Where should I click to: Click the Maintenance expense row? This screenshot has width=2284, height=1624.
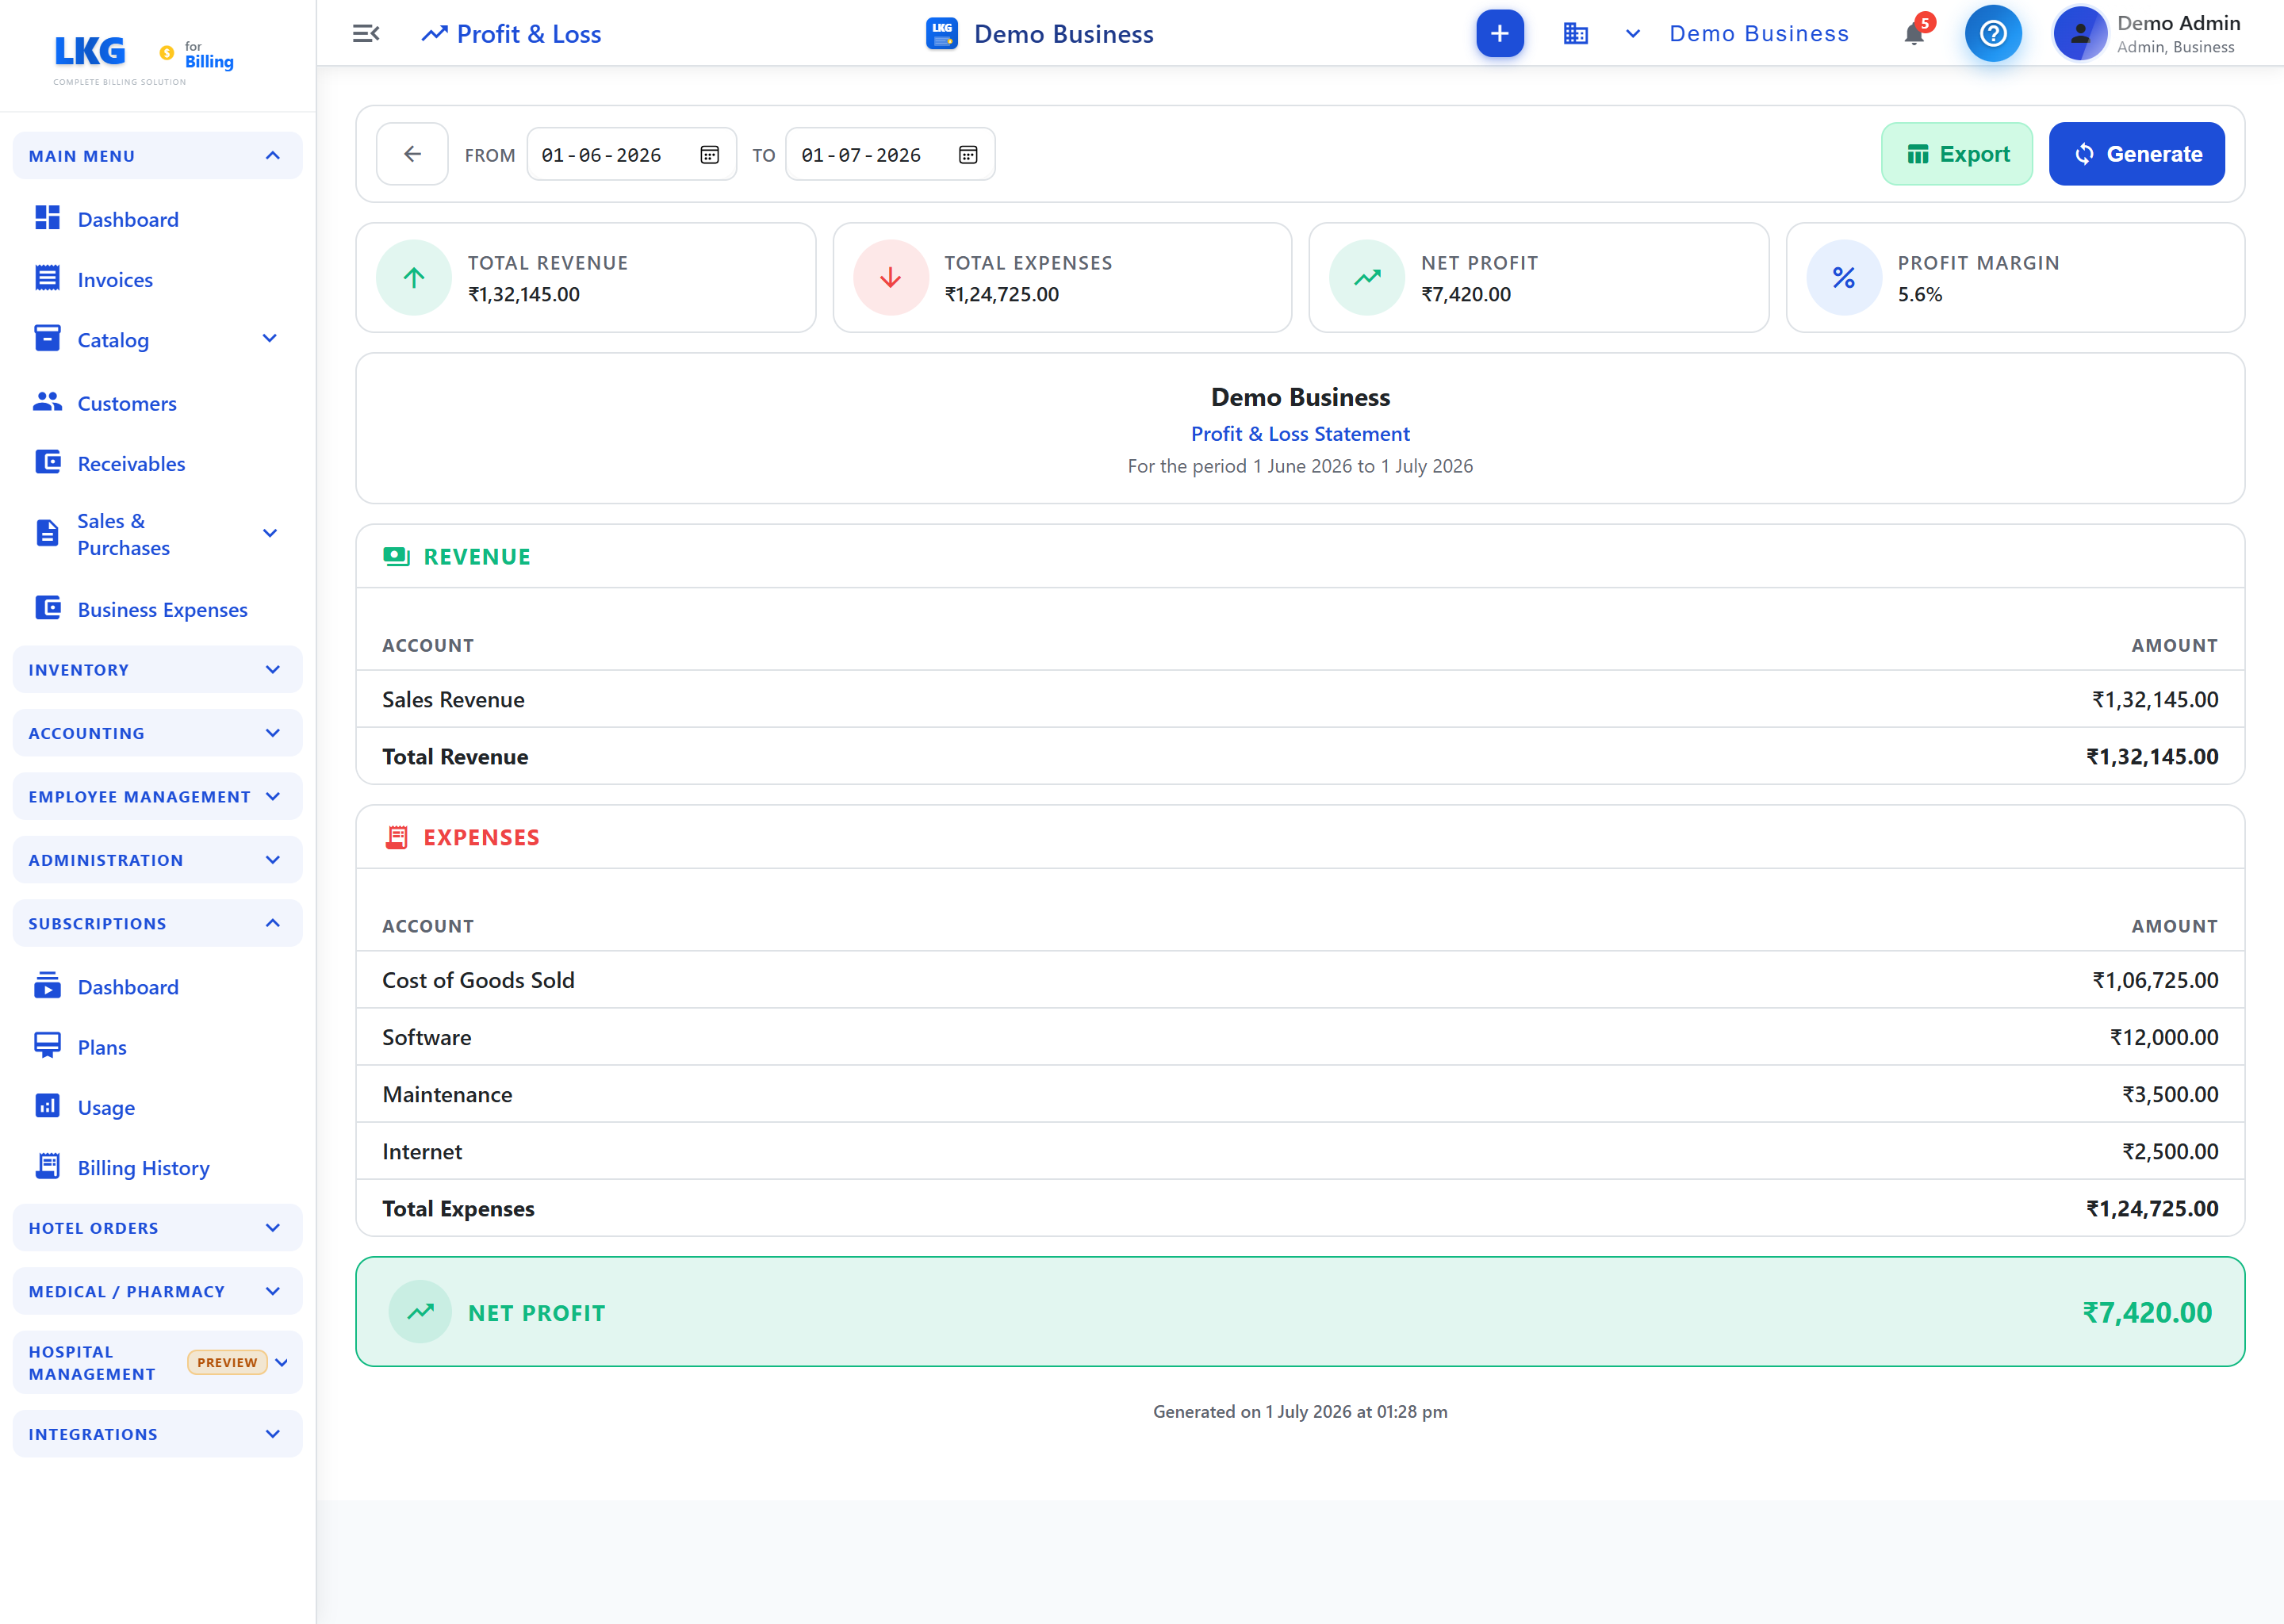tap(1300, 1094)
